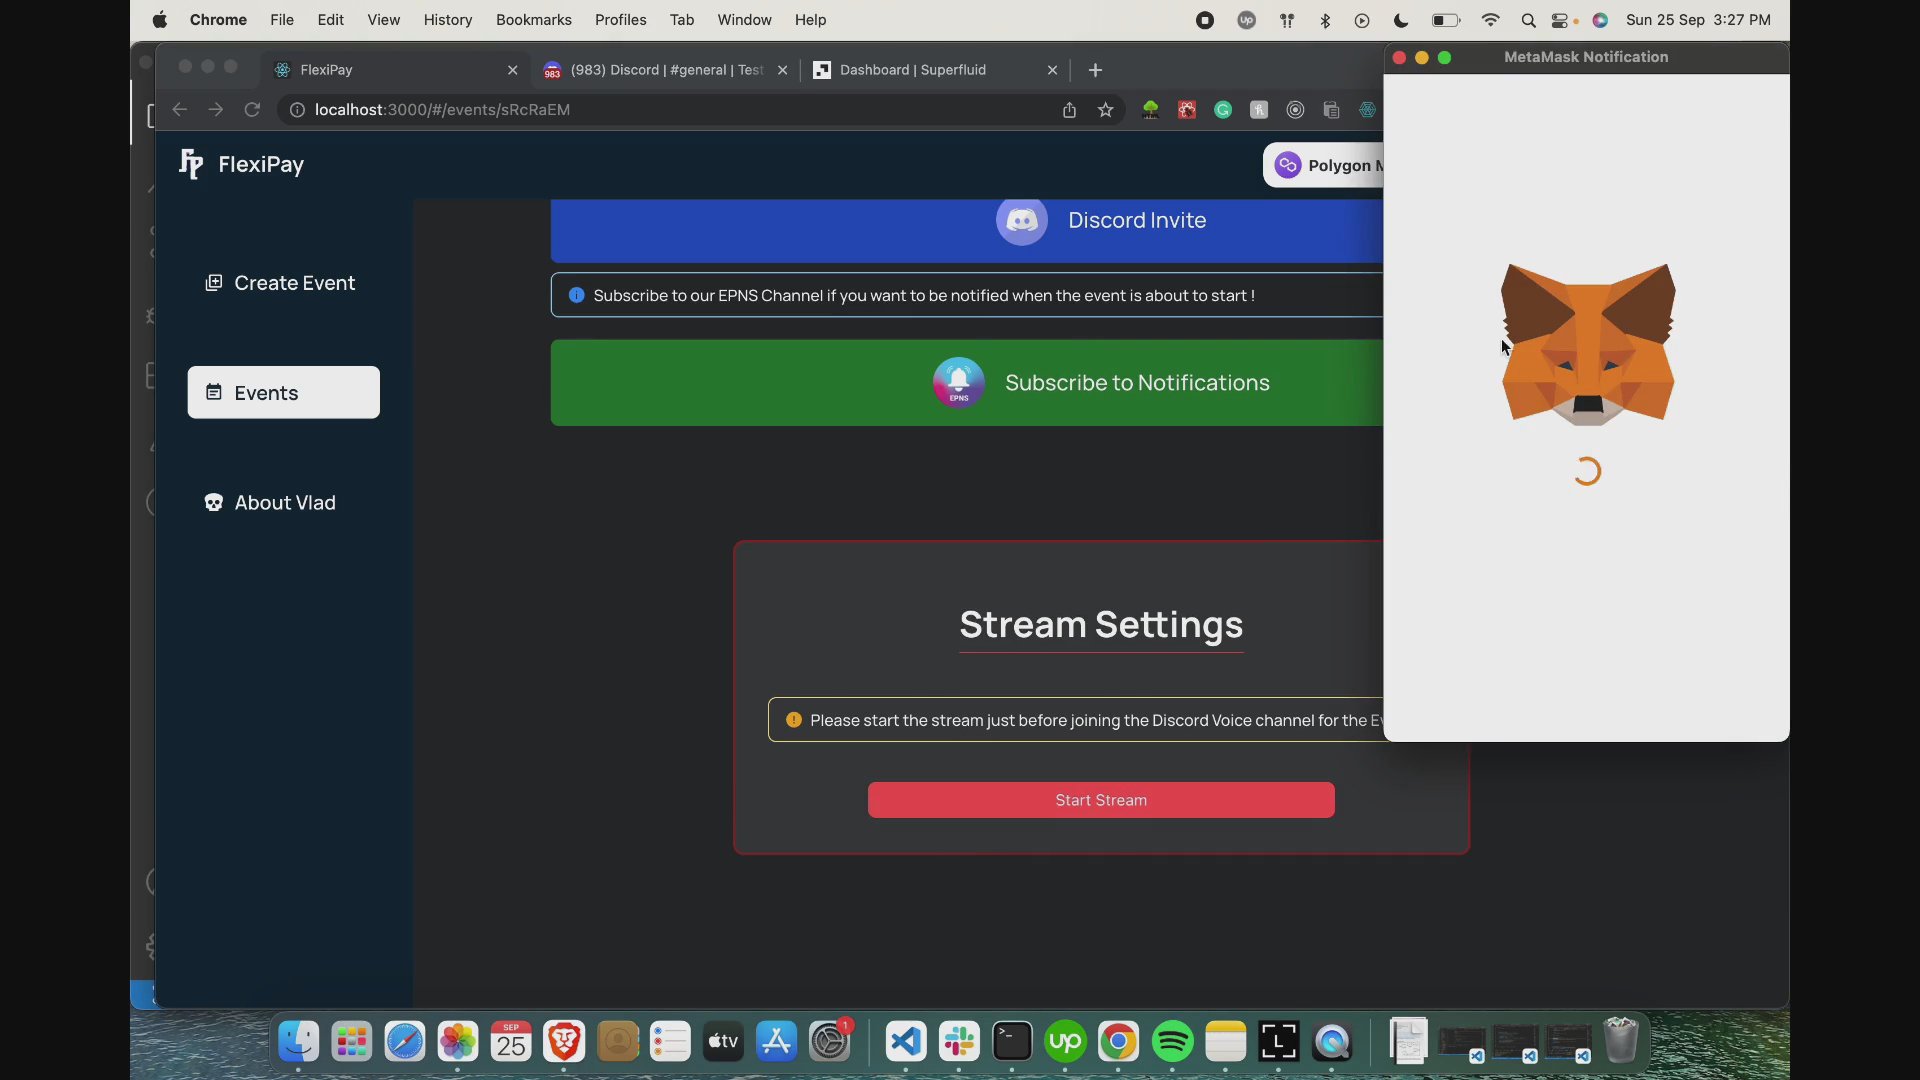Open System Preferences from the Dock
The image size is (1920, 1080).
[830, 1042]
